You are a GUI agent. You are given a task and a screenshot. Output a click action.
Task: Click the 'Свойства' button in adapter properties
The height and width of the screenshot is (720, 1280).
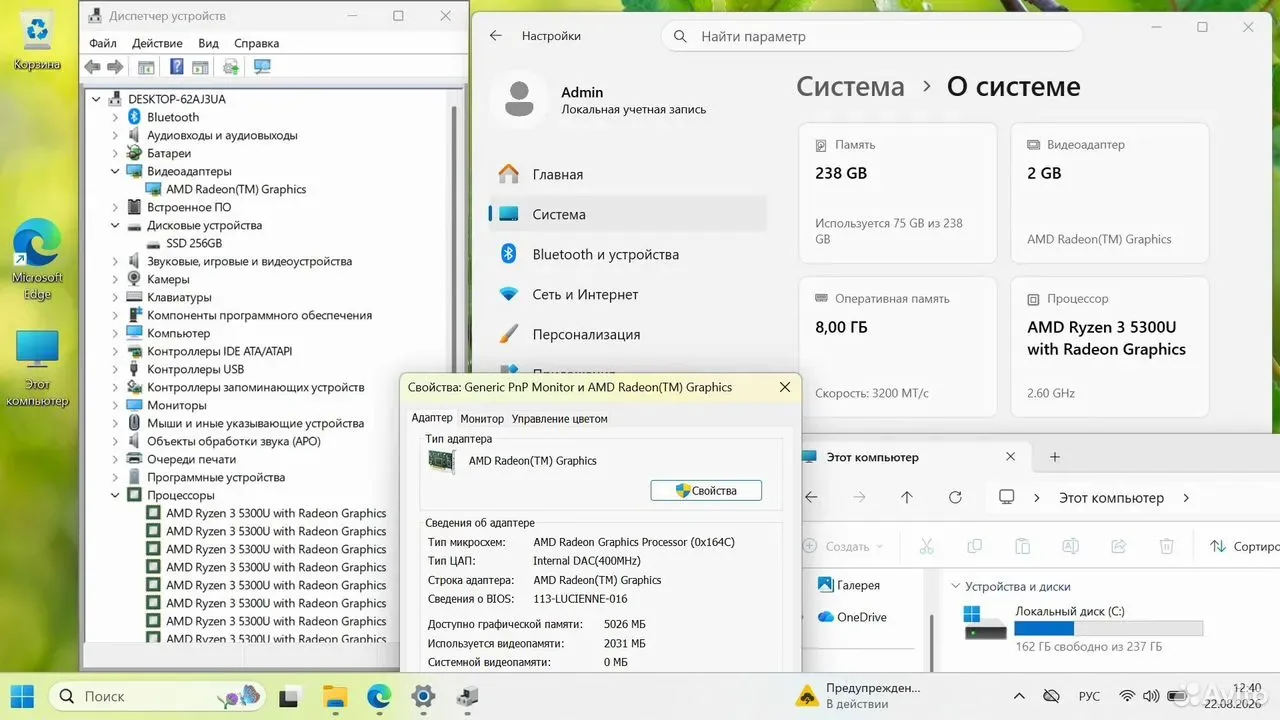(706, 490)
